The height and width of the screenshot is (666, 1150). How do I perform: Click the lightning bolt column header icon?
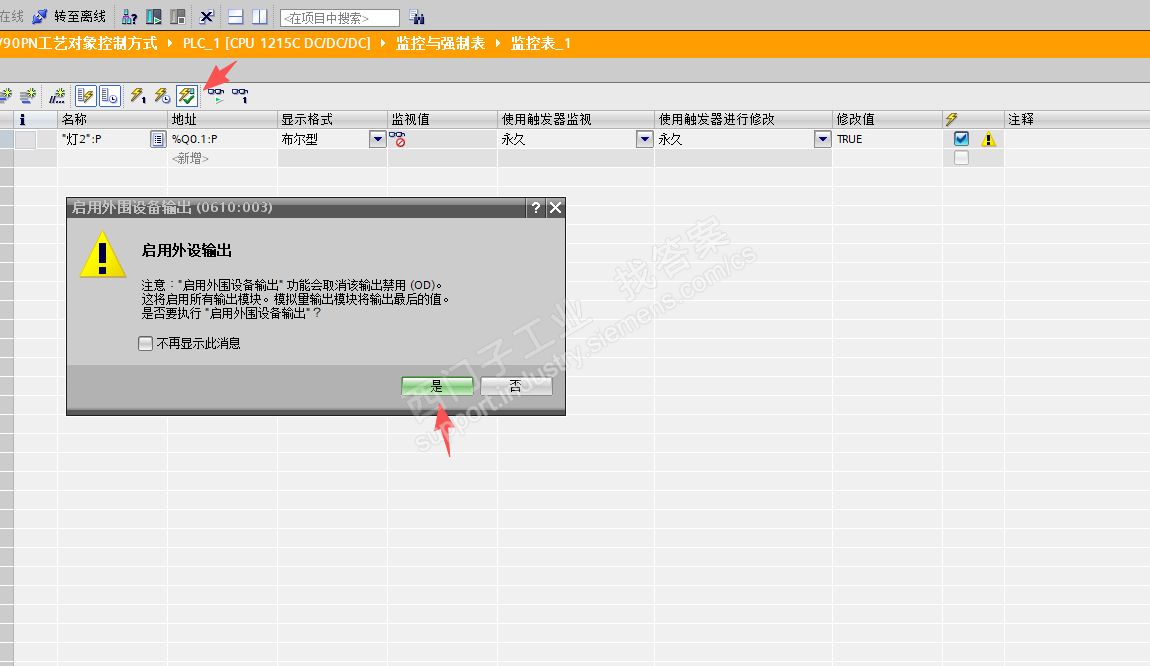[x=951, y=119]
